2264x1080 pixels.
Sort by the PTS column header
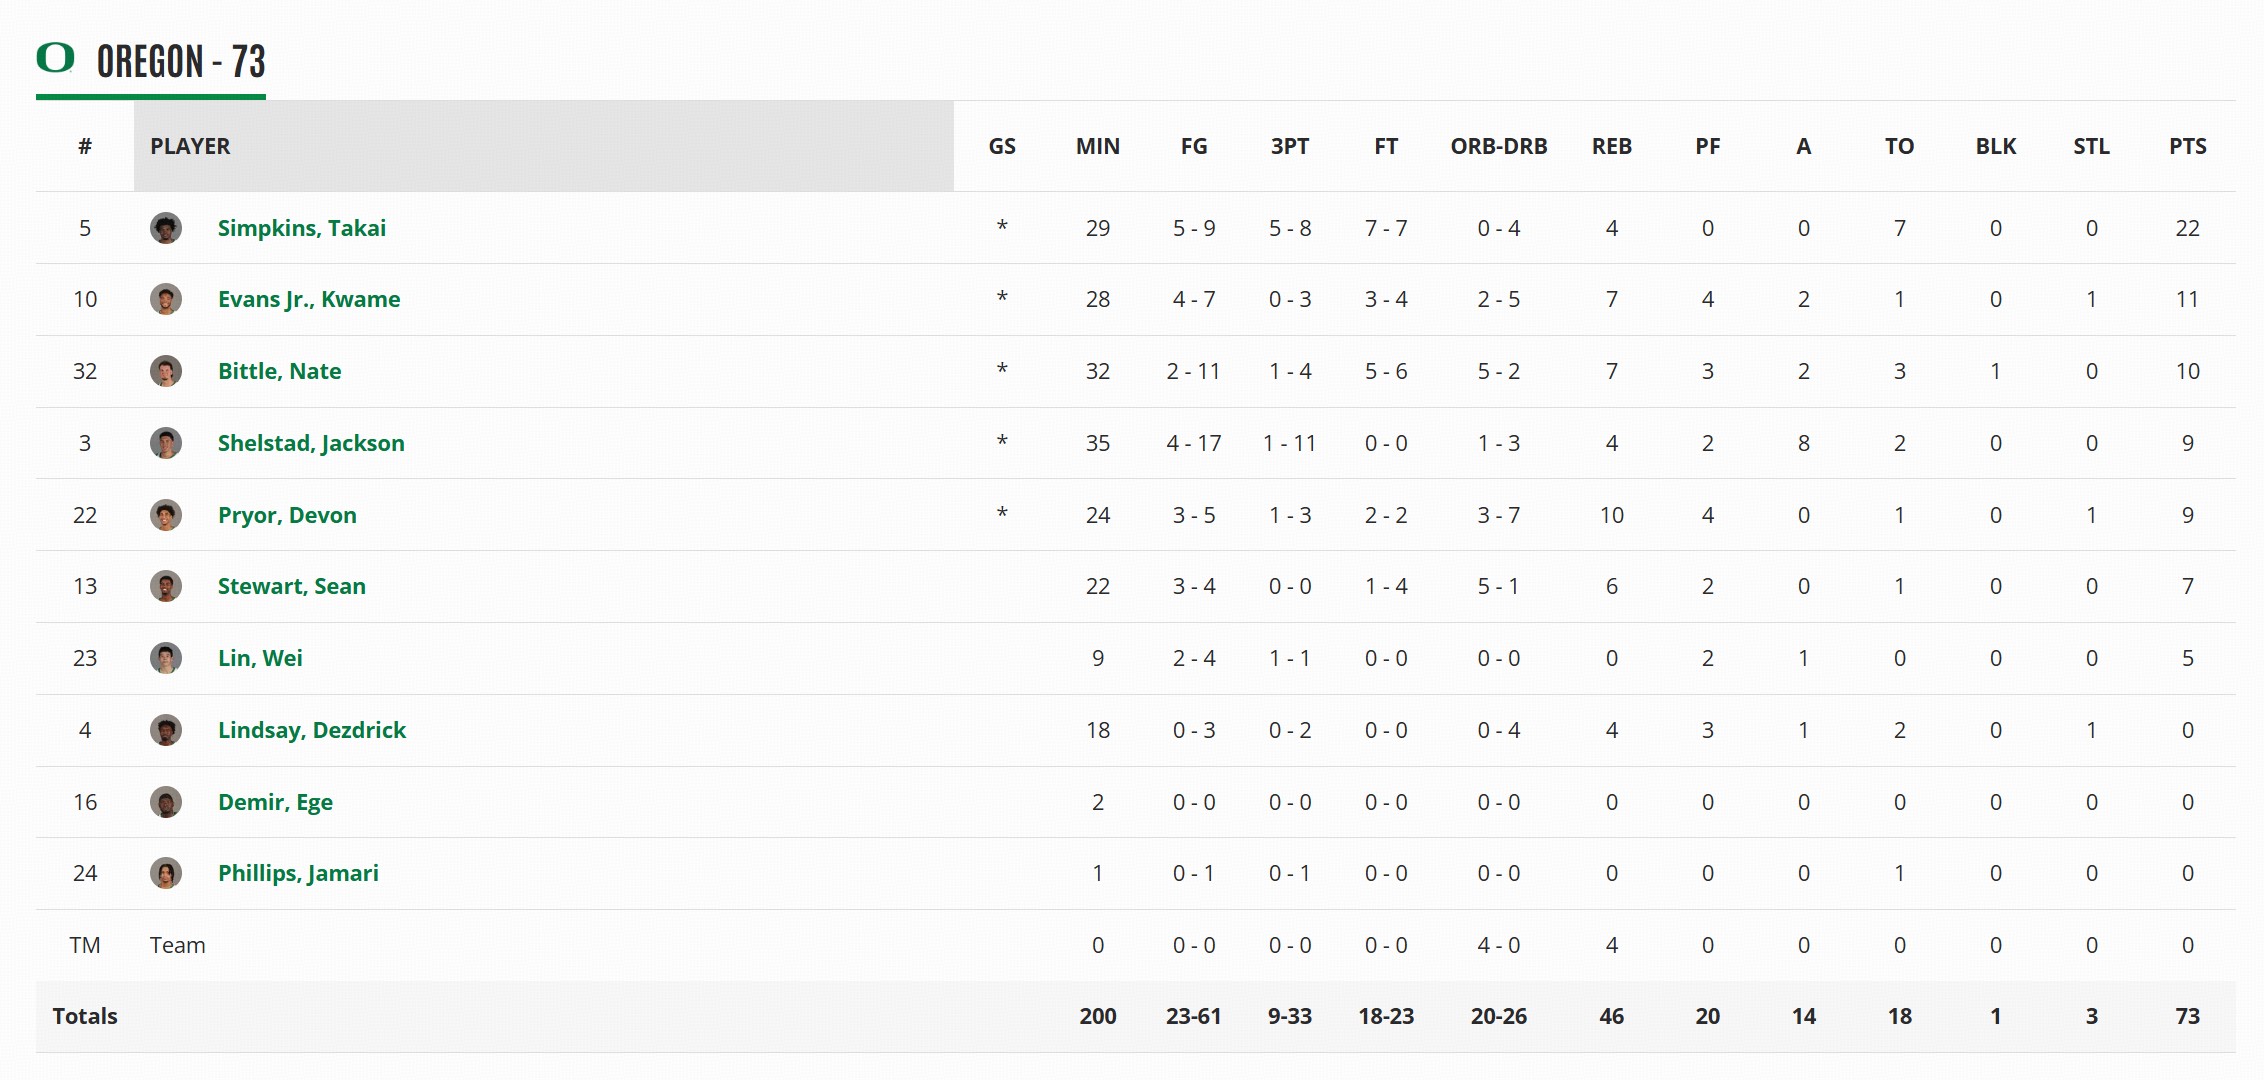coord(2187,146)
